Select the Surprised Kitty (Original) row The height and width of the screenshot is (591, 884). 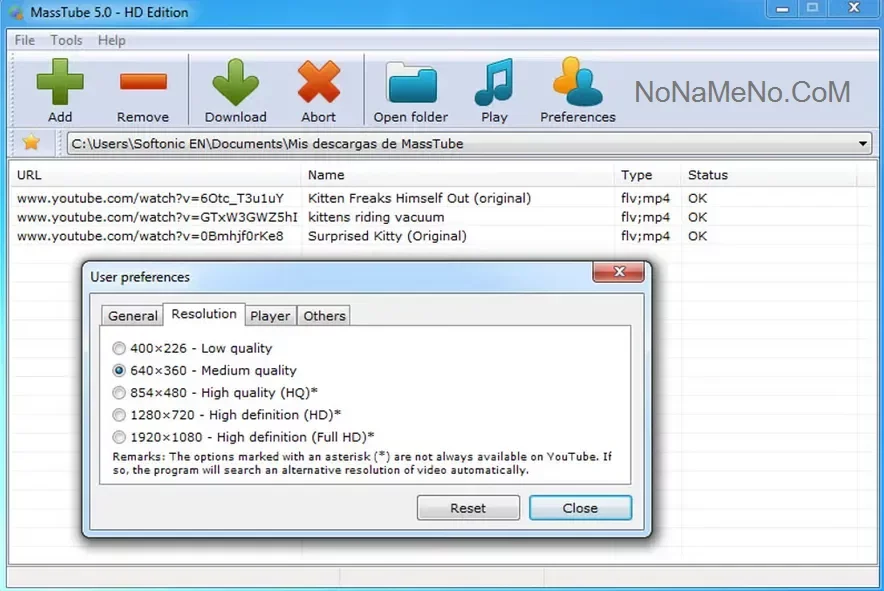(x=387, y=236)
